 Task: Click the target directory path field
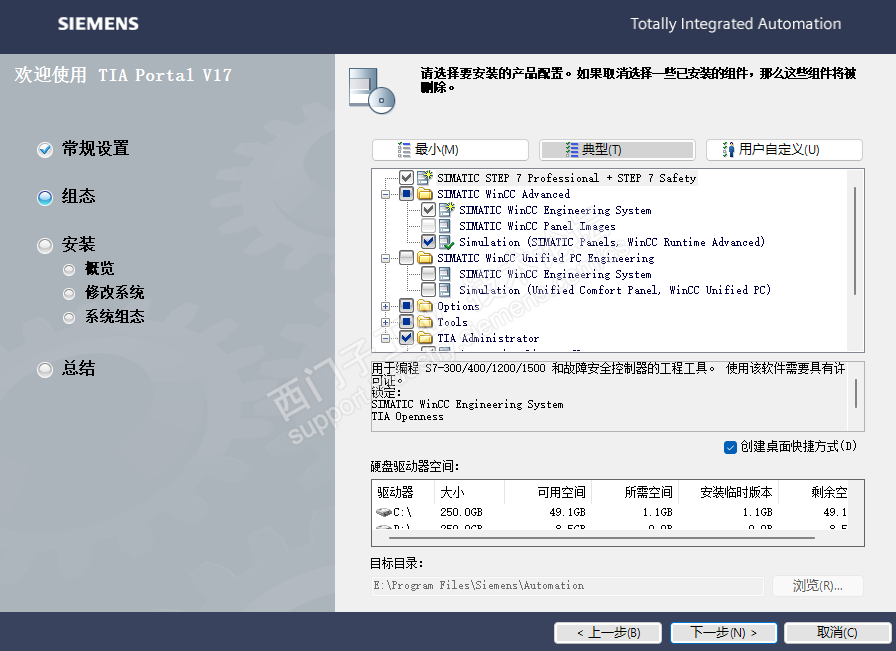coord(567,586)
